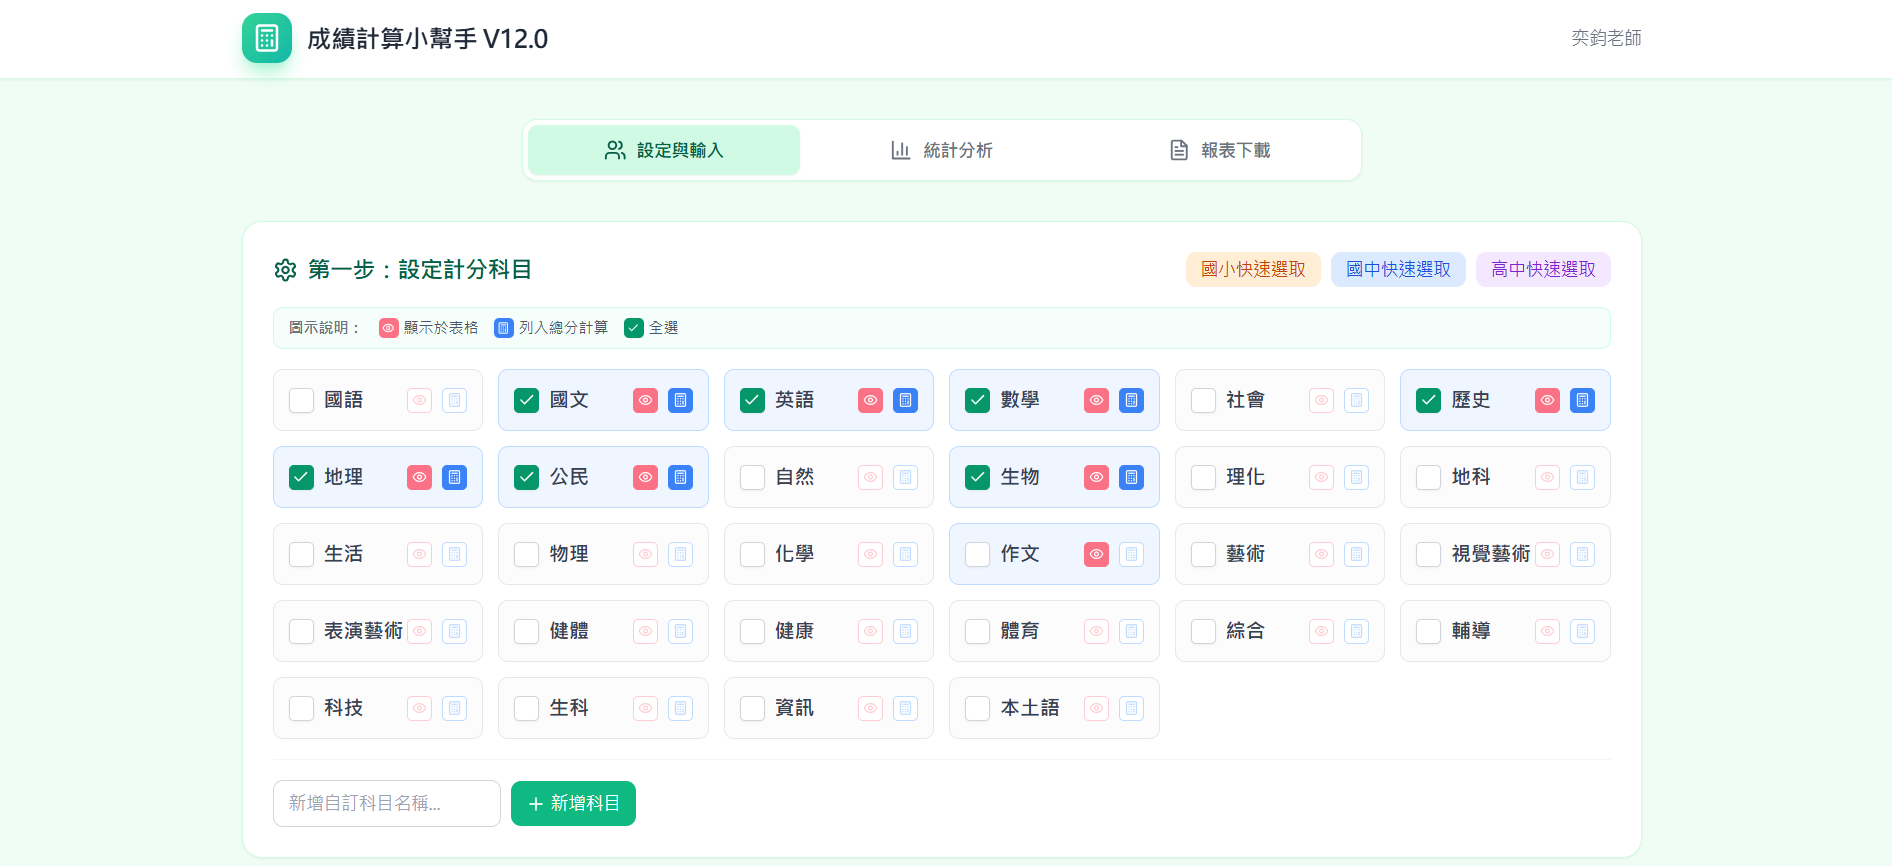Enable eye display icon for 國語

(420, 400)
